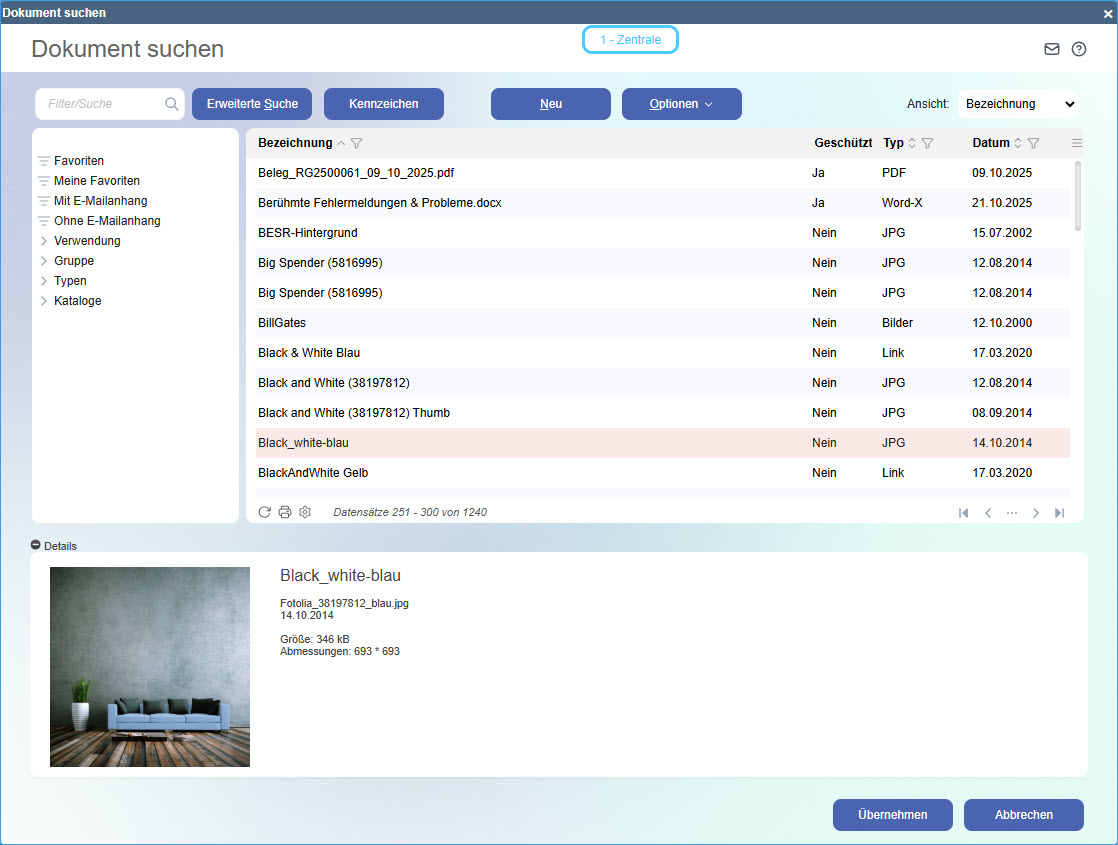Open the Optionen menu
The image size is (1118, 845).
[x=681, y=103]
